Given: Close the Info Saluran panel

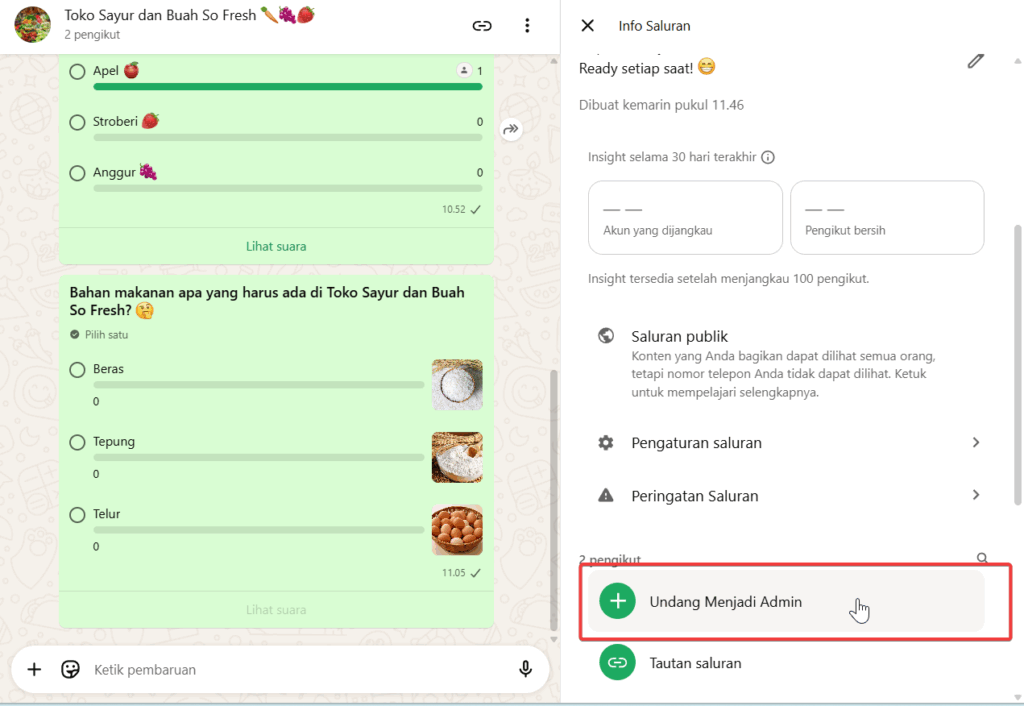Looking at the screenshot, I should (587, 26).
